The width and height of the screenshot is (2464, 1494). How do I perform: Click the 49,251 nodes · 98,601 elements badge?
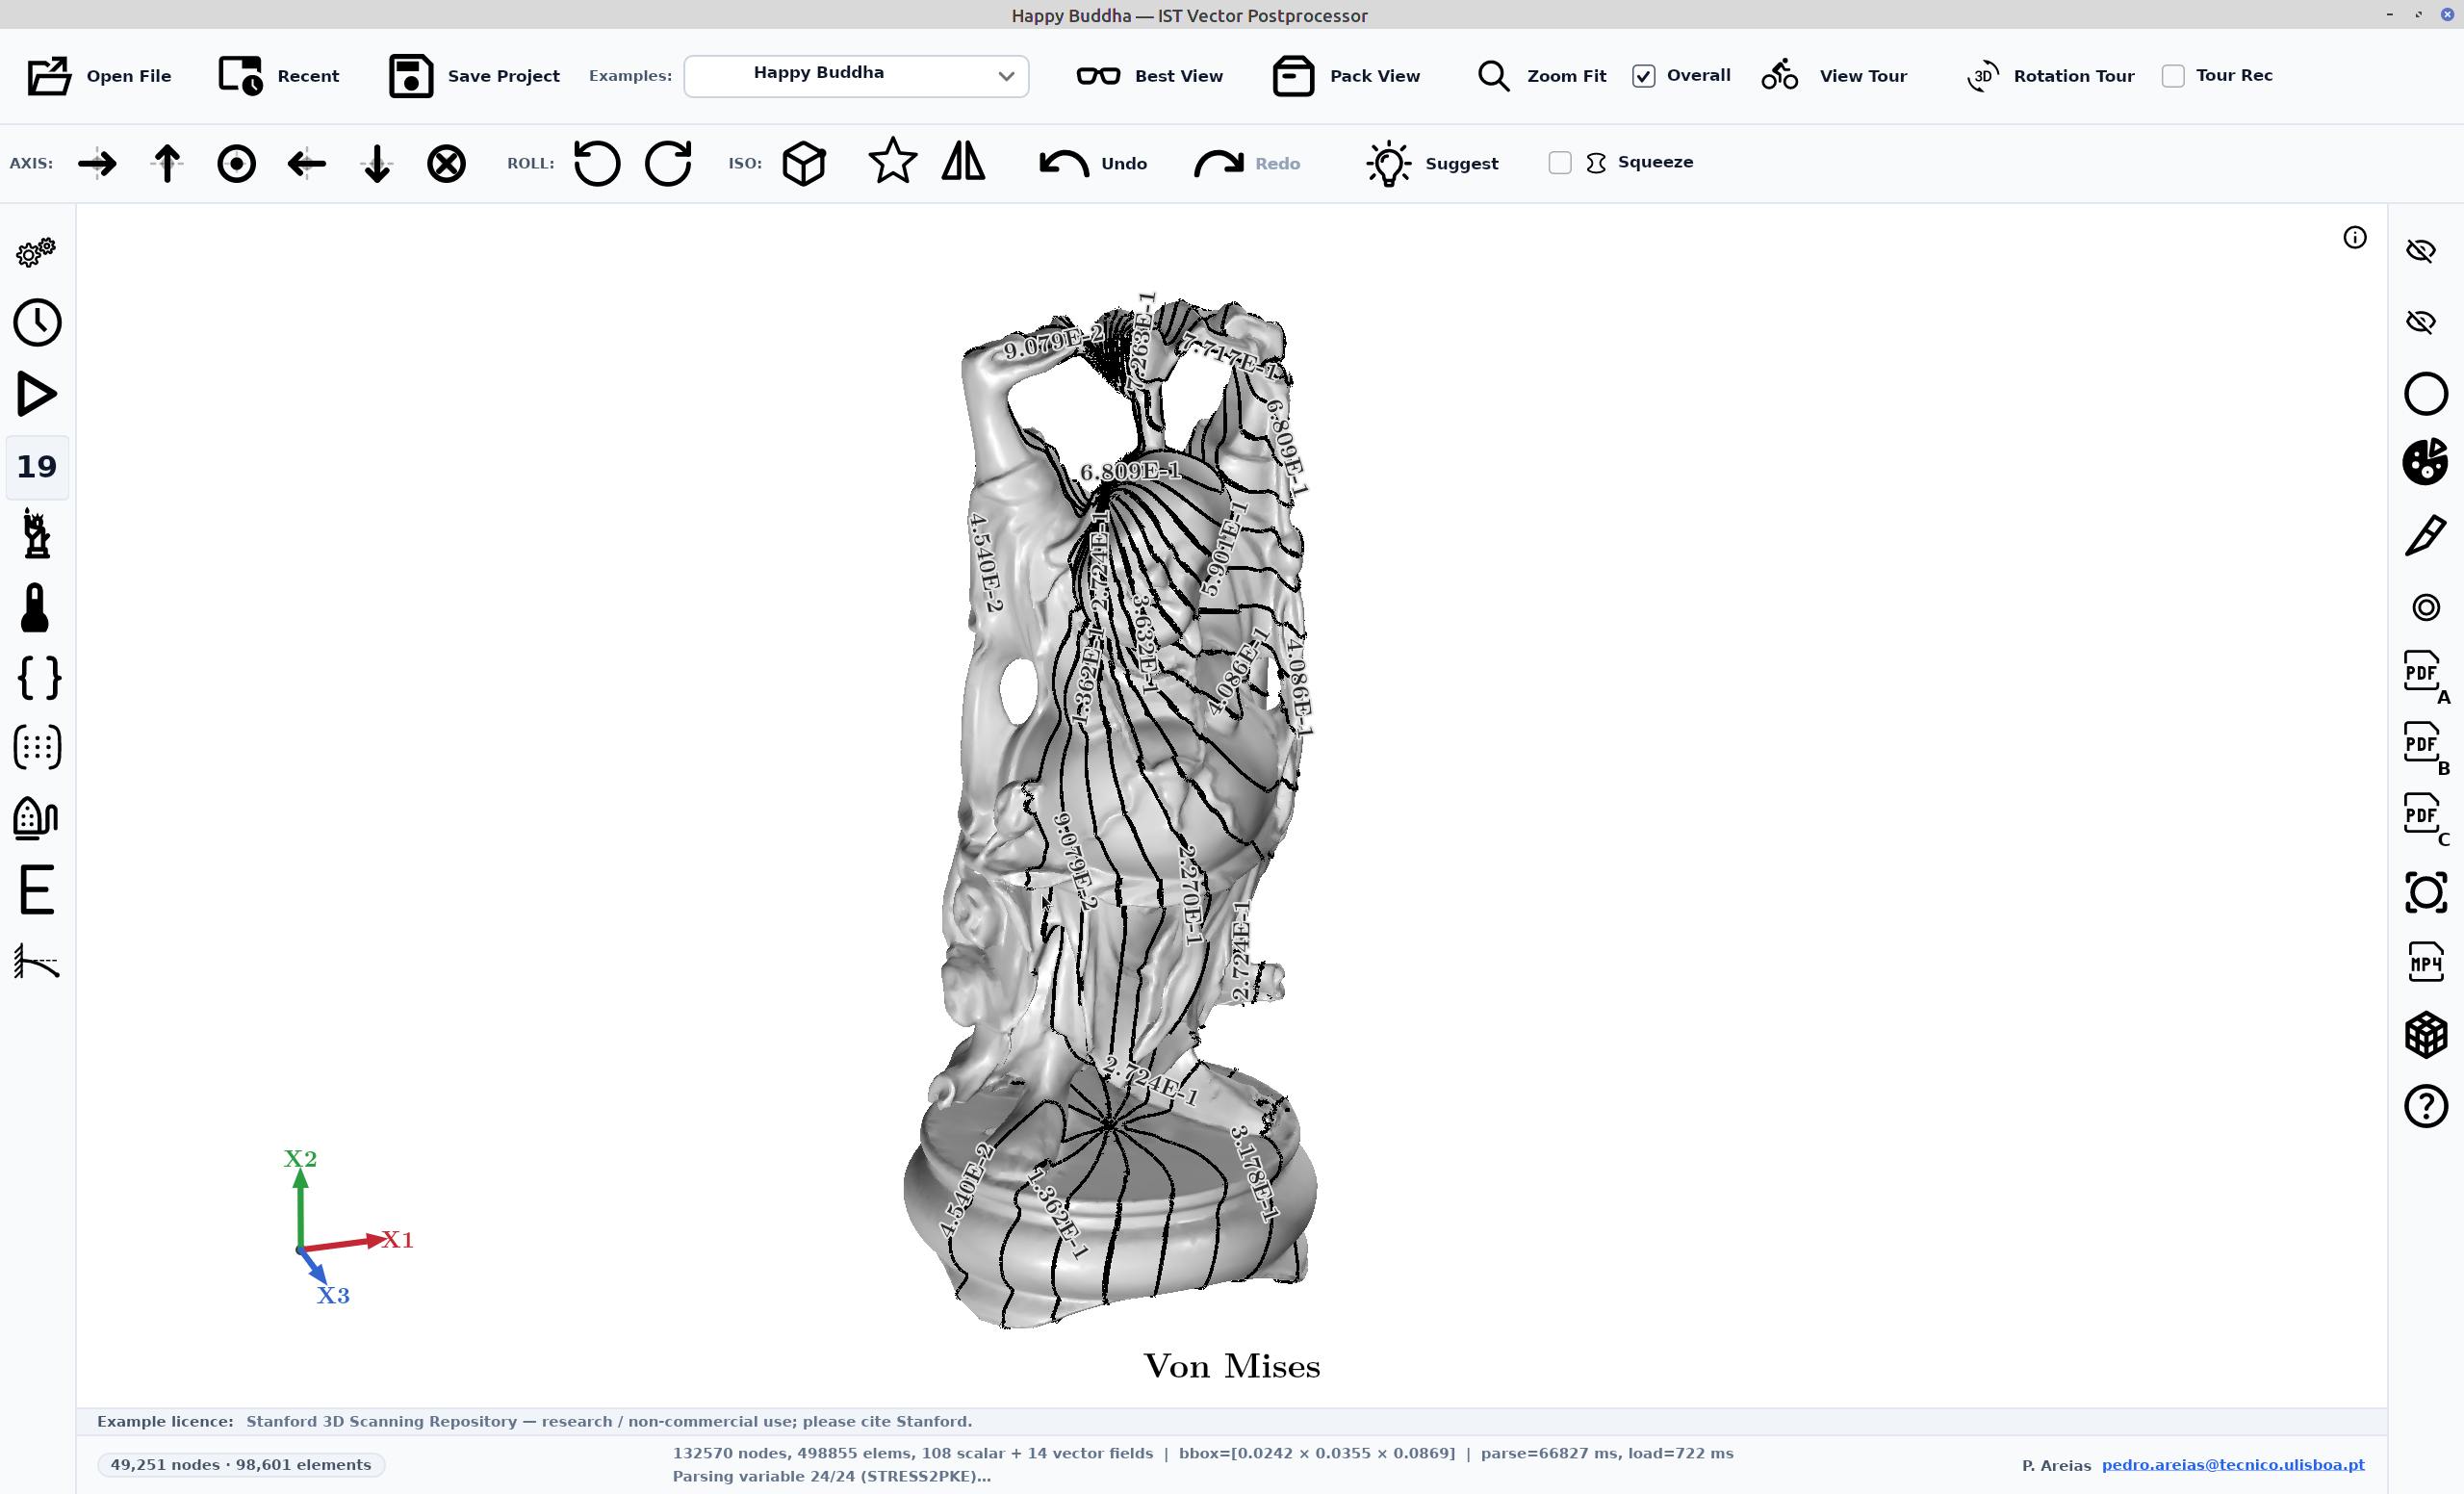[241, 1464]
